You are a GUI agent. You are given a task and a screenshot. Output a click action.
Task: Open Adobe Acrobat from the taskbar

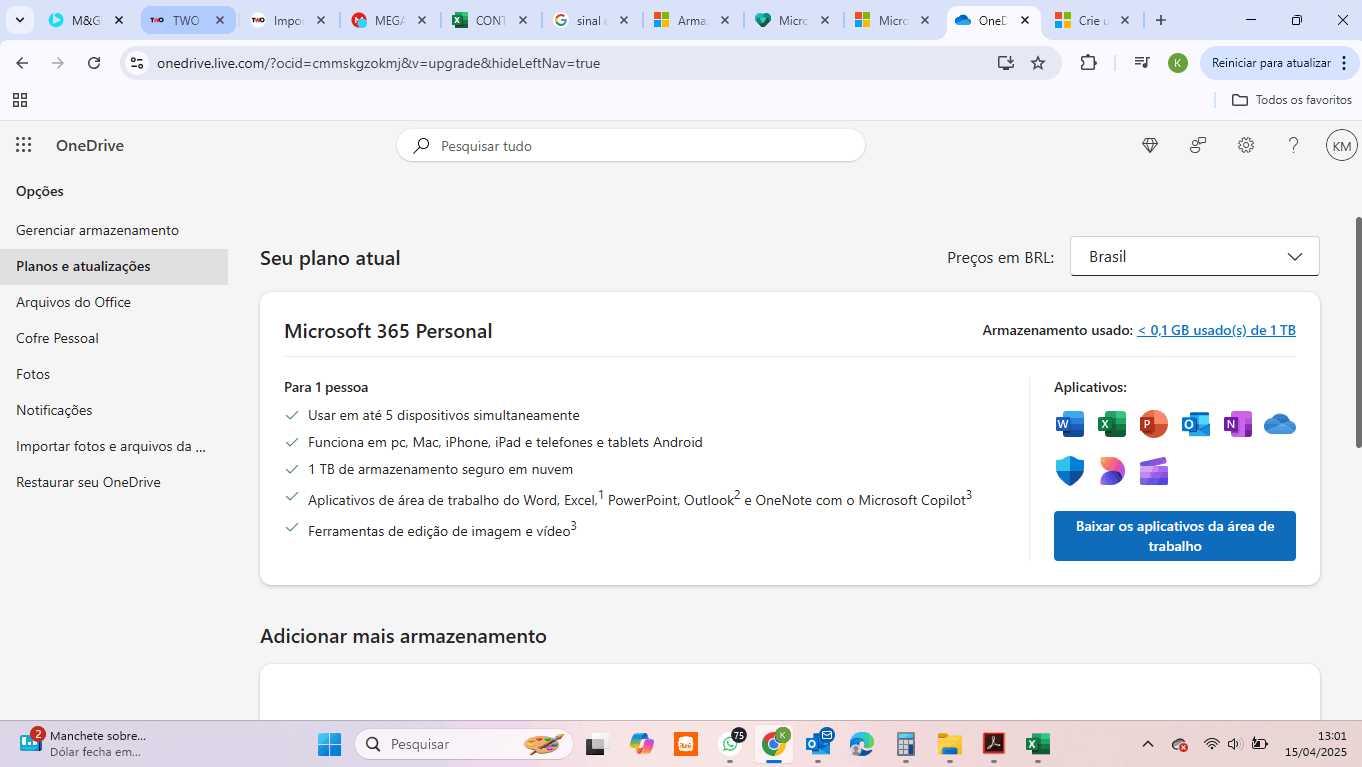[993, 744]
